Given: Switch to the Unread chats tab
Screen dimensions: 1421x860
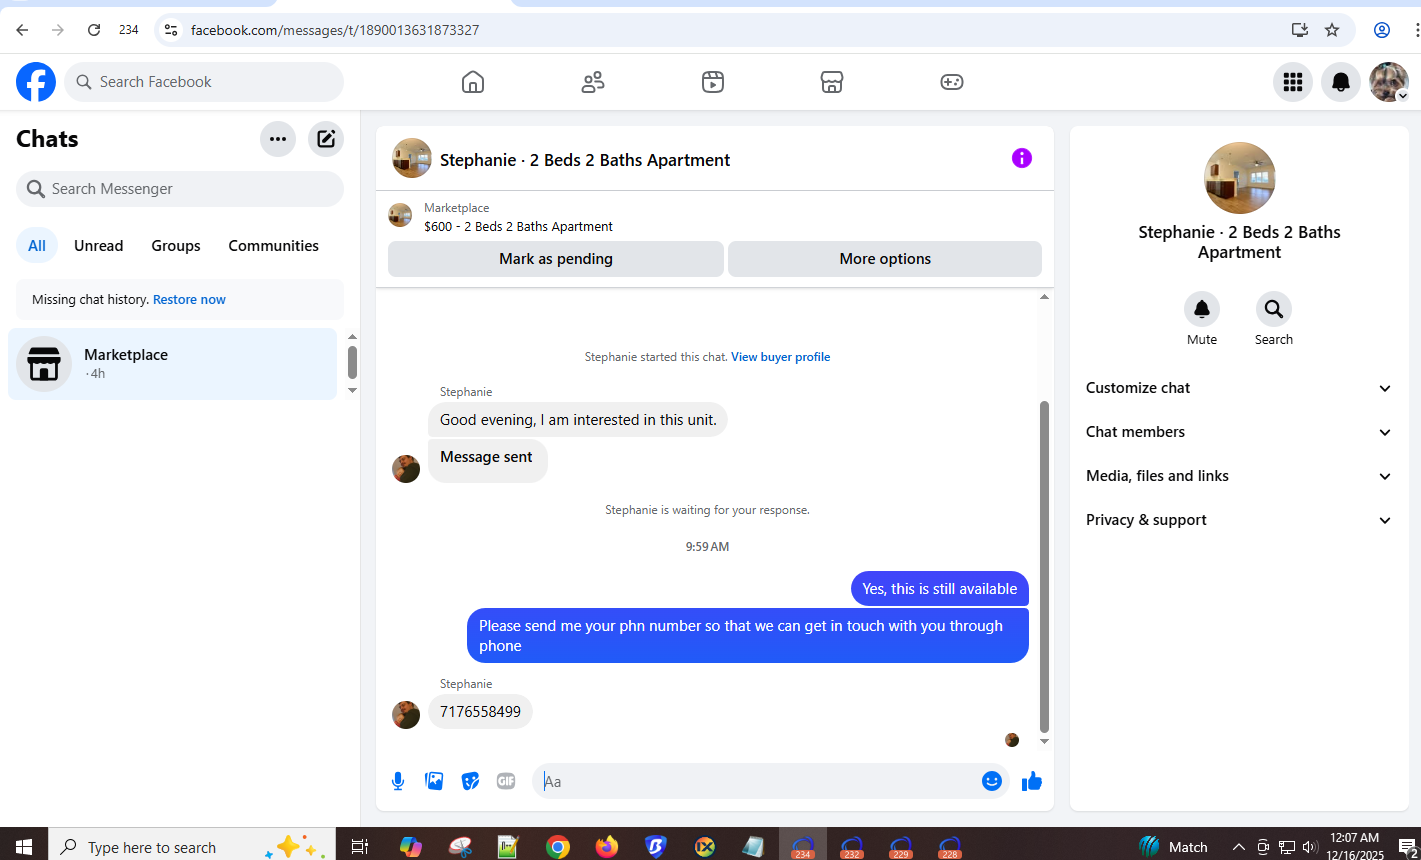Looking at the screenshot, I should [99, 246].
